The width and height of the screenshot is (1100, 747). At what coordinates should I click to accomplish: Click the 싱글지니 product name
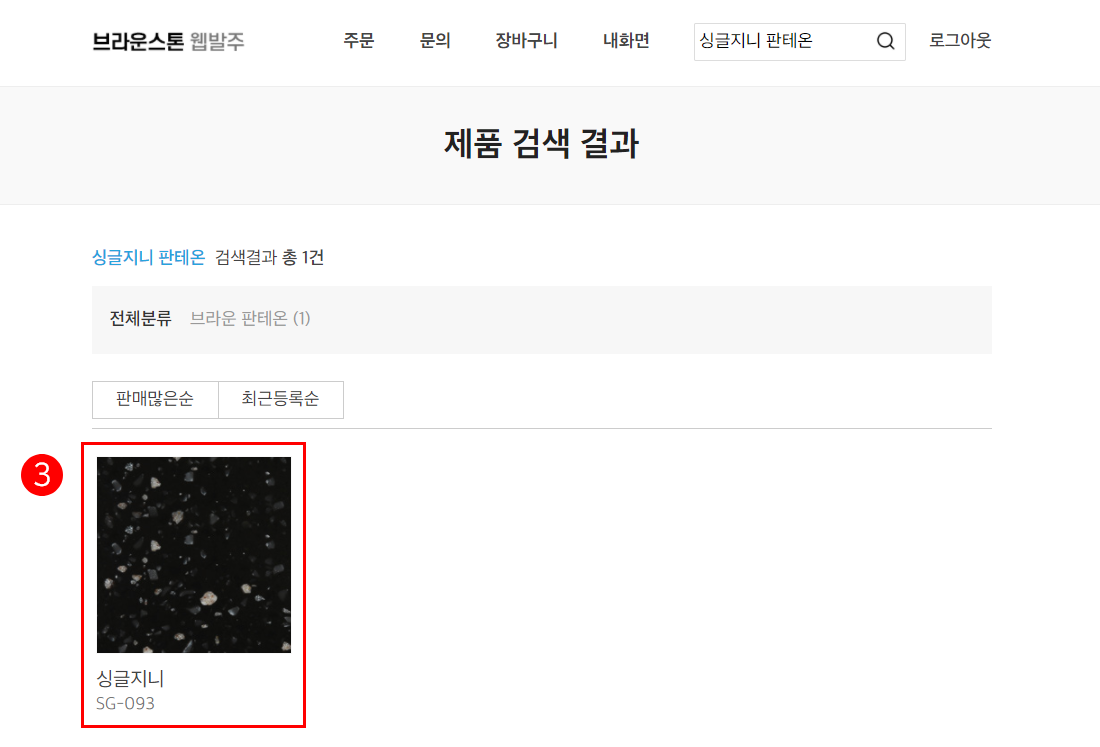(130, 678)
